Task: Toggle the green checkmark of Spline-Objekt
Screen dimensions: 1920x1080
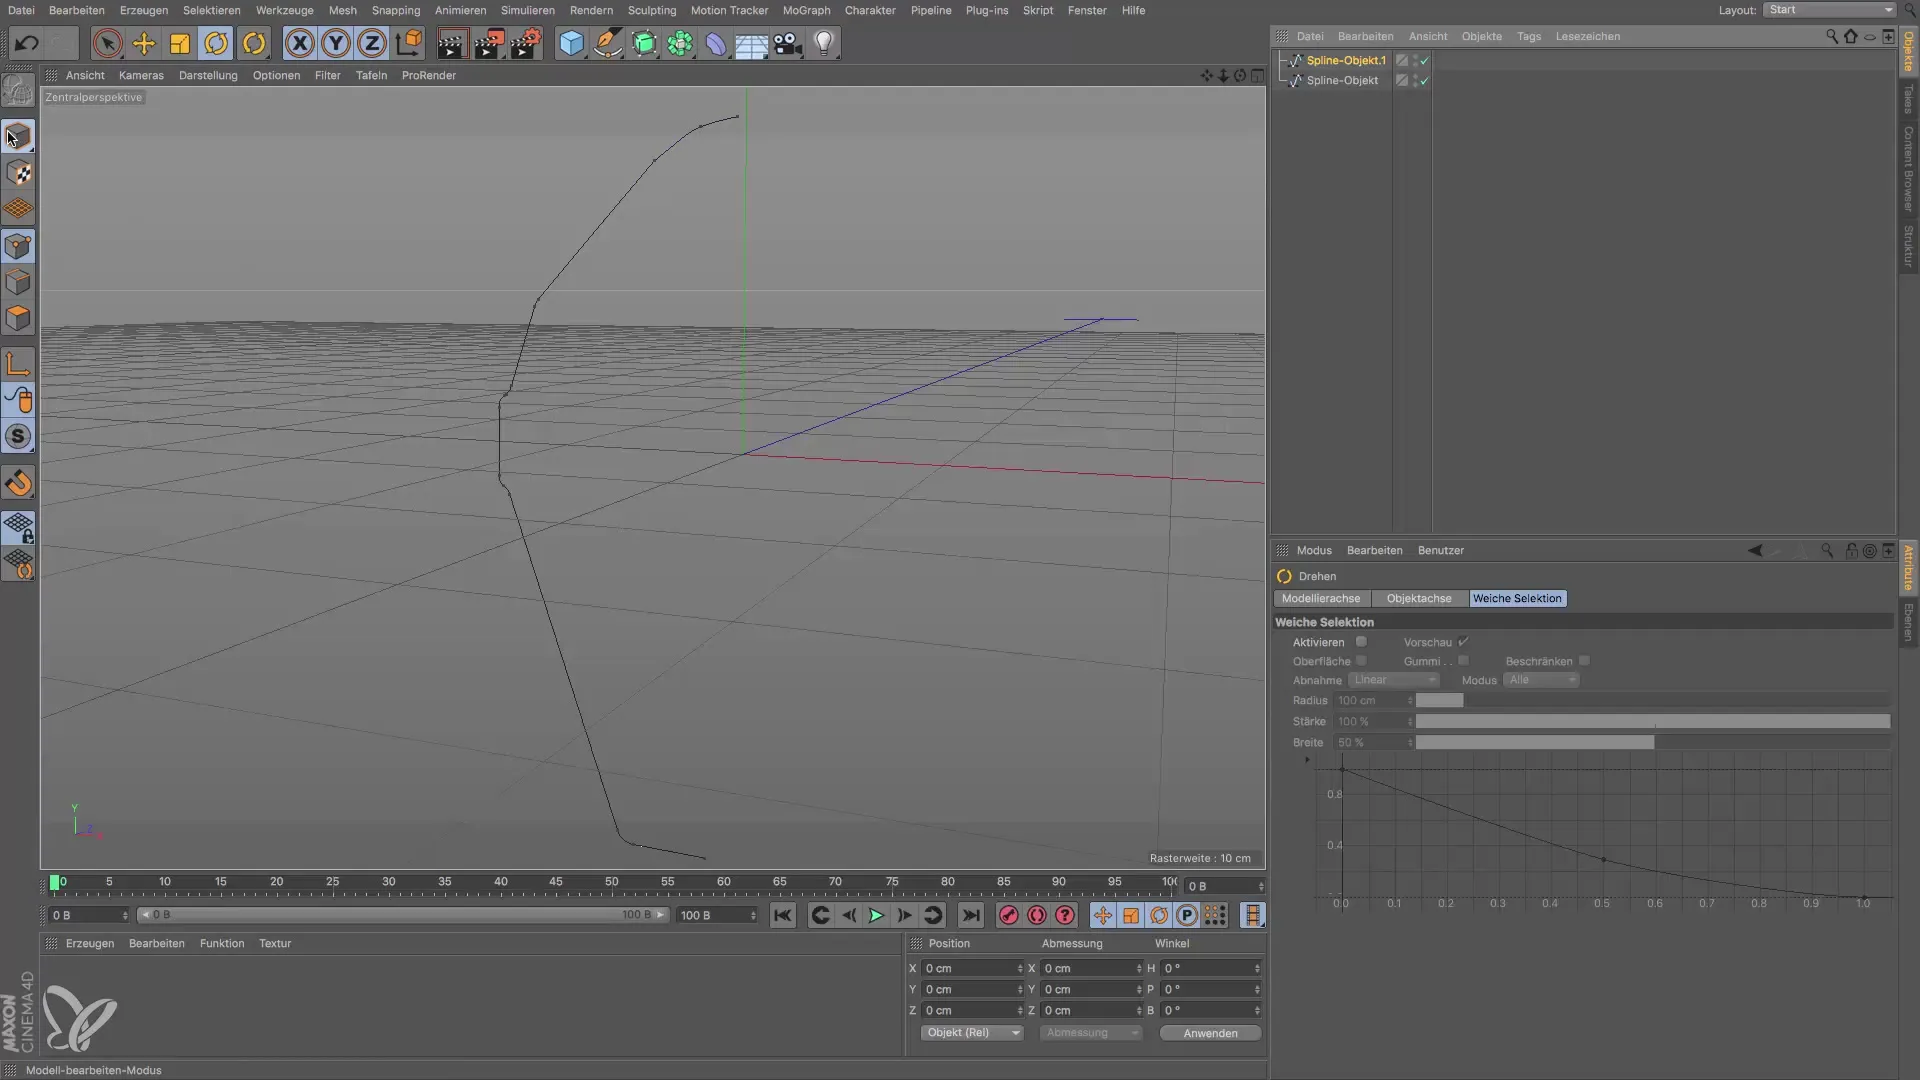Action: coord(1425,80)
